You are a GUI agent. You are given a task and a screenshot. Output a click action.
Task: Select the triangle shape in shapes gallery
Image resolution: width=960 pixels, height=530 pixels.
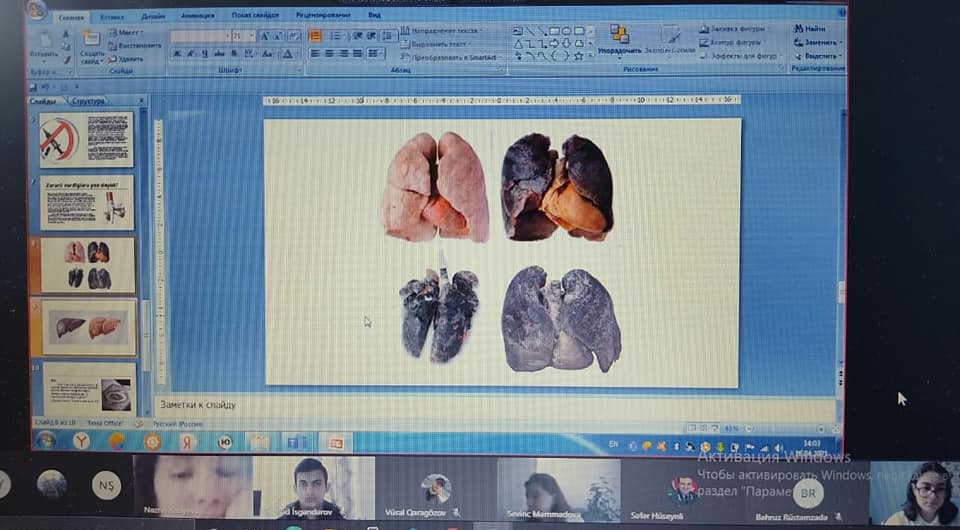click(x=518, y=43)
